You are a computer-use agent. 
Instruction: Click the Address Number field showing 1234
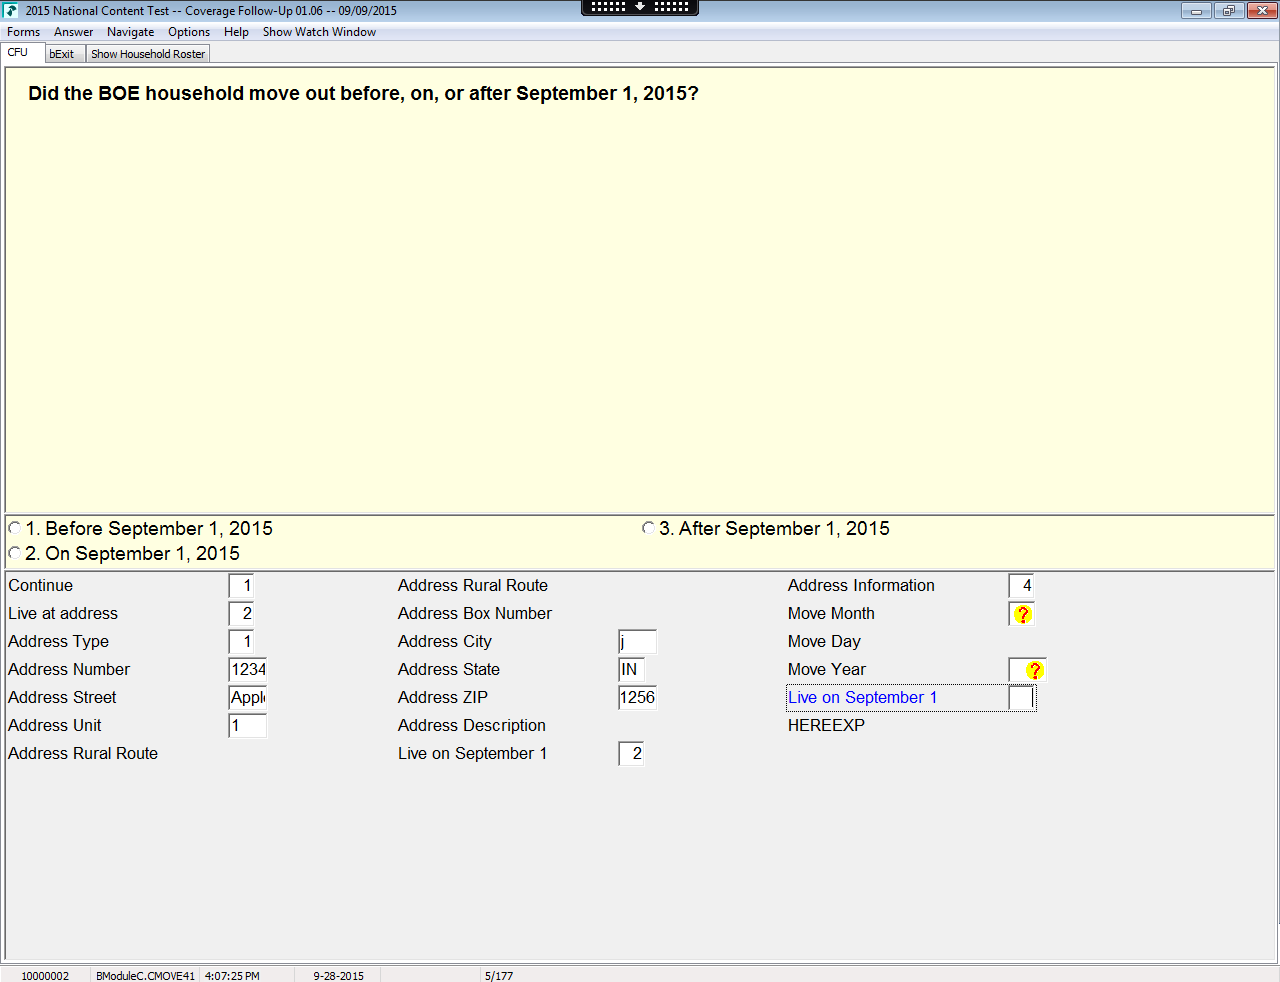click(248, 670)
